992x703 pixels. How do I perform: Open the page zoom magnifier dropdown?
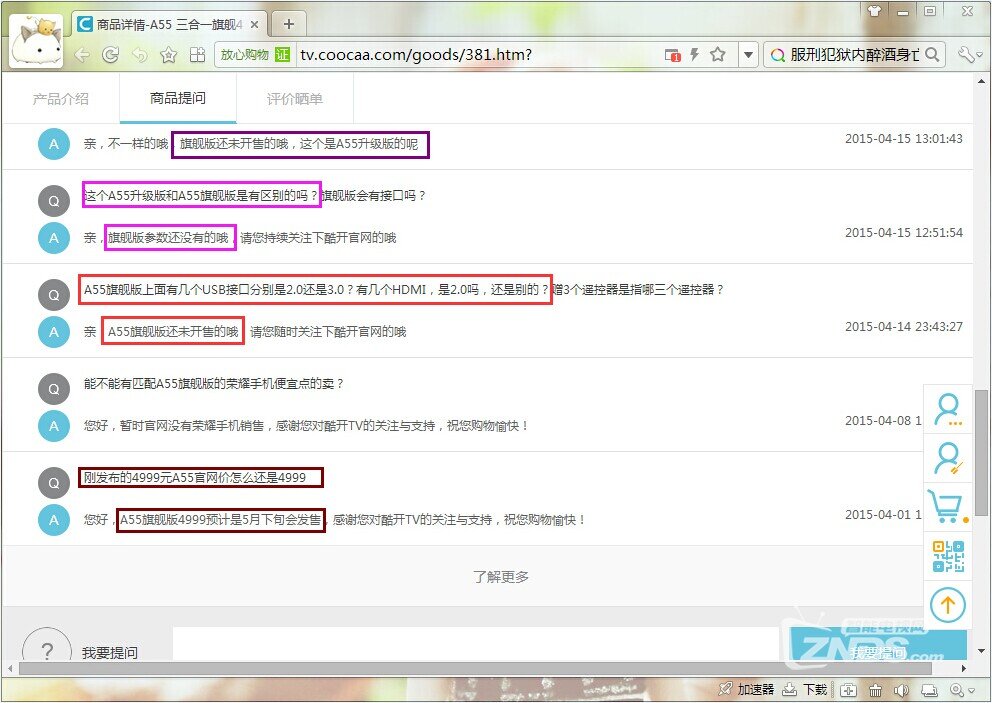[x=961, y=690]
